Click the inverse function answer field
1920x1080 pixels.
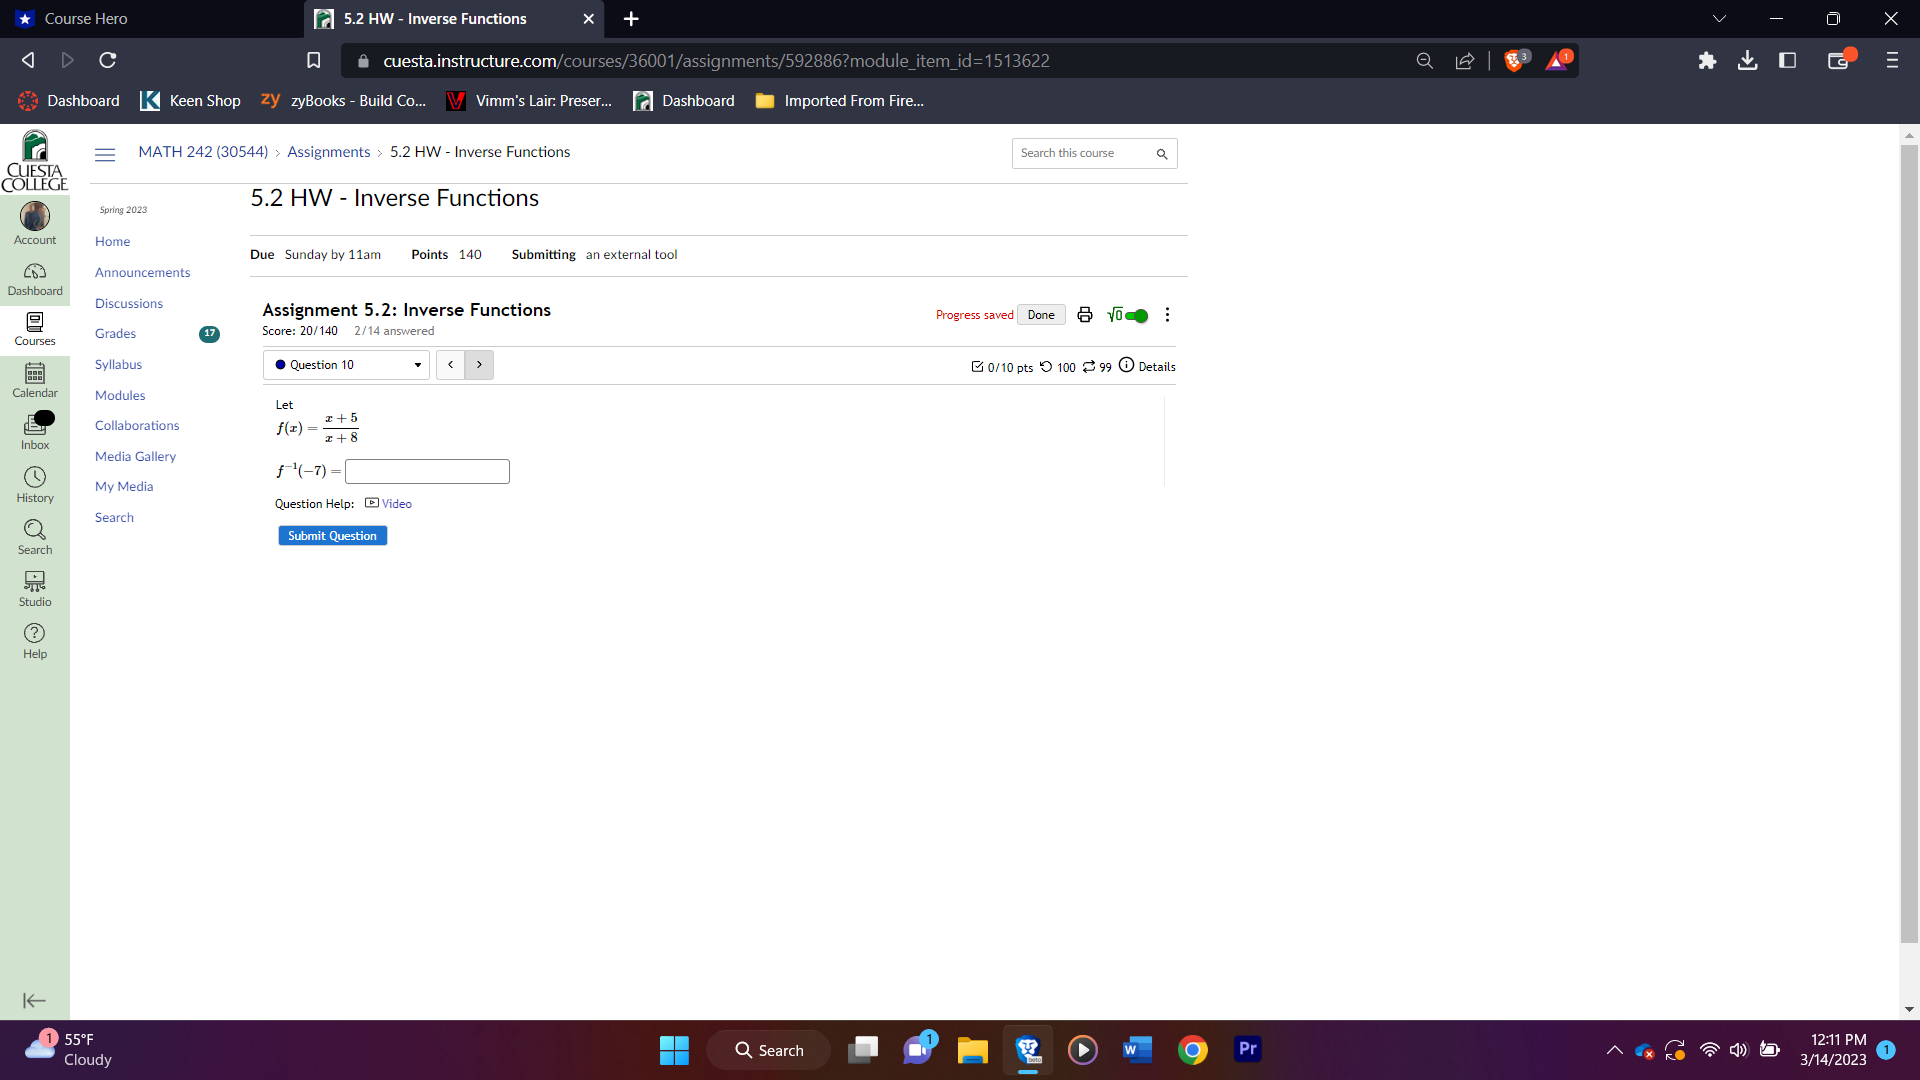[x=427, y=471]
